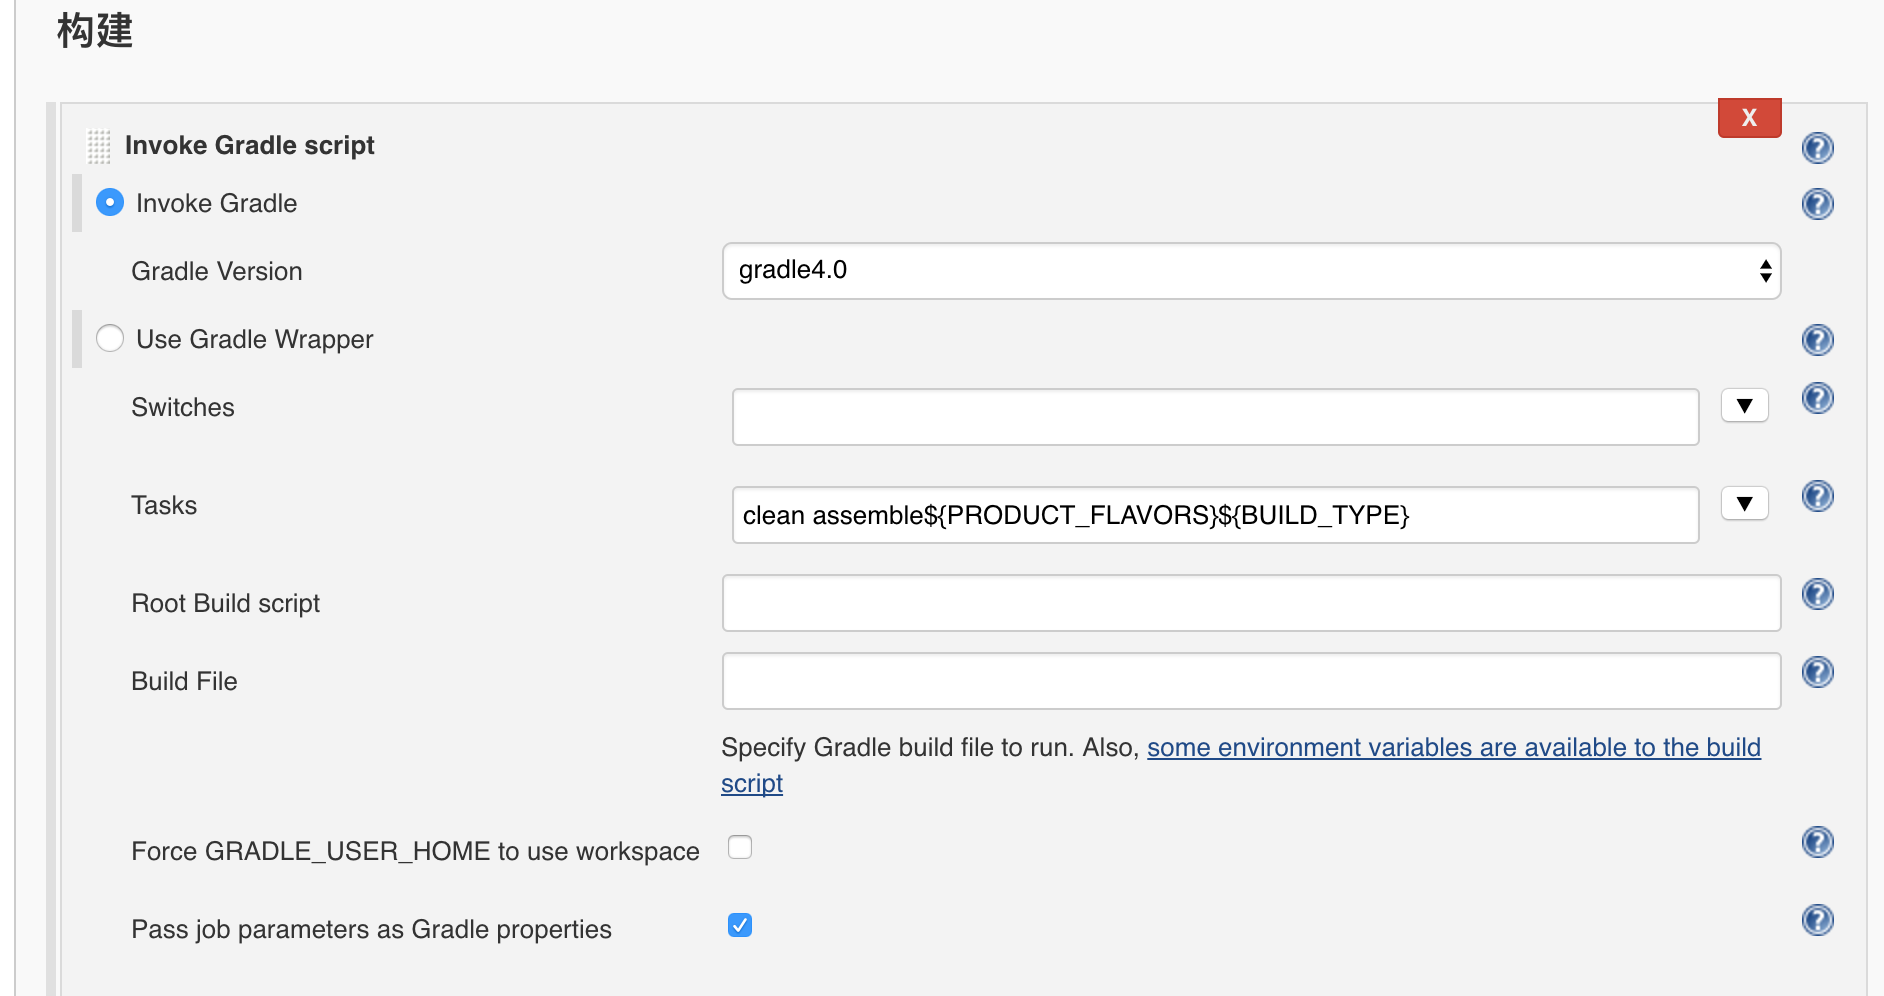Open help for Pass job parameters option
The width and height of the screenshot is (1884, 996).
click(x=1817, y=920)
